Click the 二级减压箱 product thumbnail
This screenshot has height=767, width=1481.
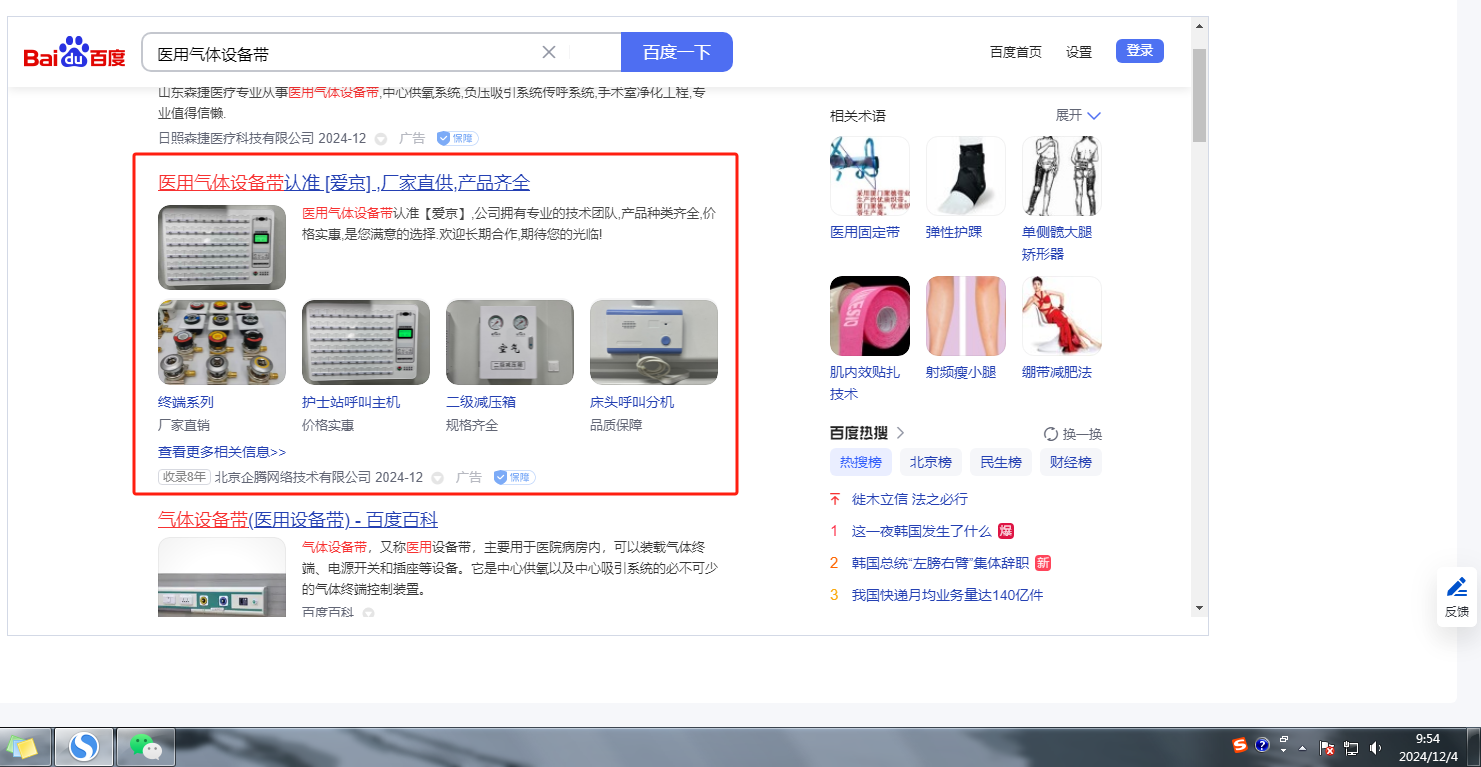tap(510, 342)
